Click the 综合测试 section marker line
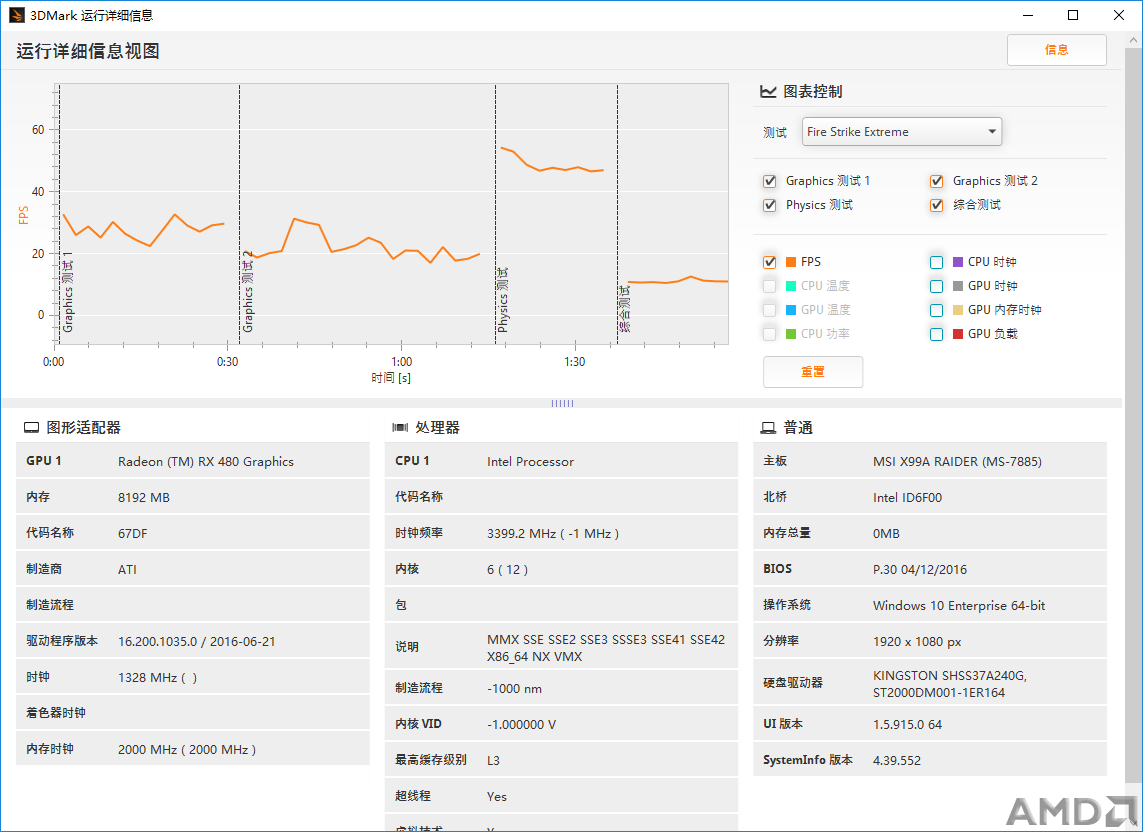This screenshot has height=832, width=1143. [617, 214]
